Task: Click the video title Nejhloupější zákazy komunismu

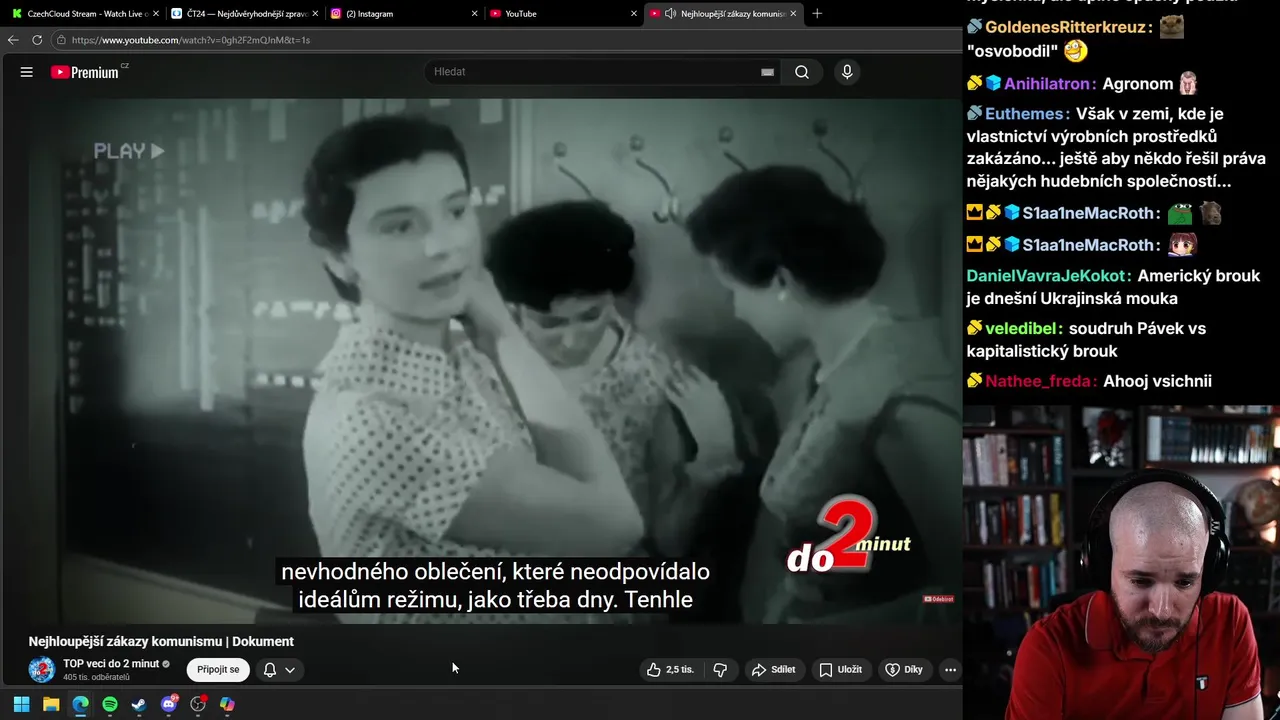Action: pos(161,642)
